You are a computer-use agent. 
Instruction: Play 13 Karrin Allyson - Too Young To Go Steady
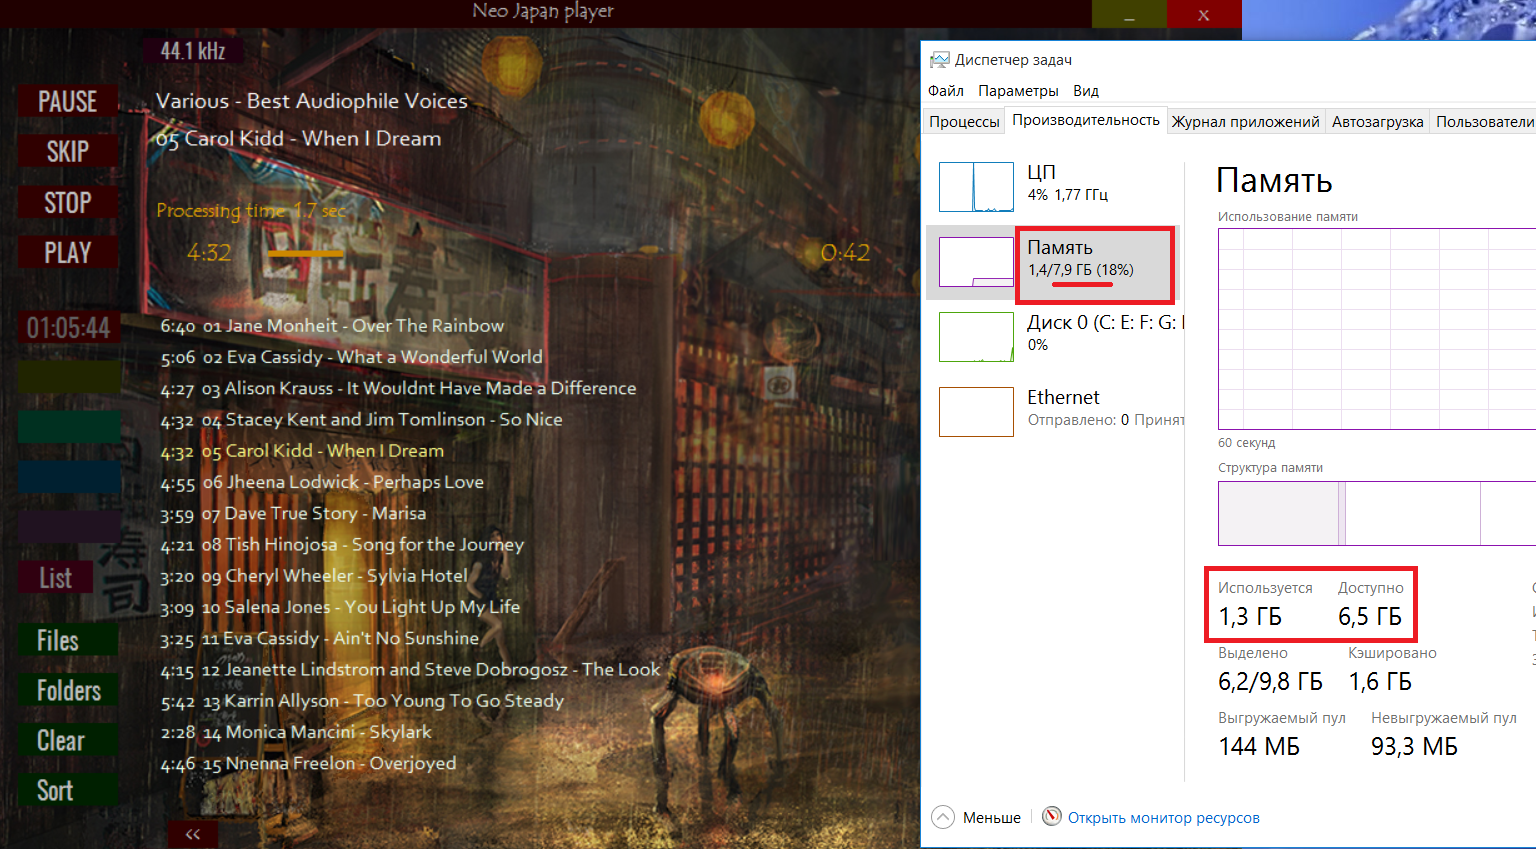point(362,701)
